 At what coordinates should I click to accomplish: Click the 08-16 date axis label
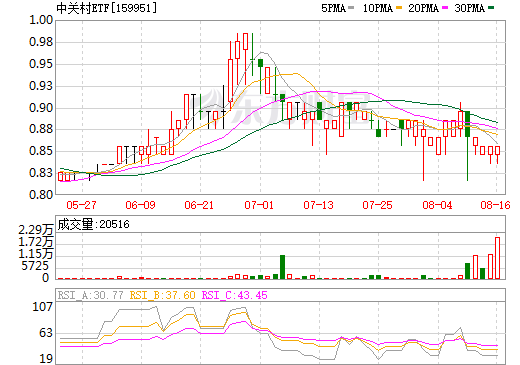[495, 205]
